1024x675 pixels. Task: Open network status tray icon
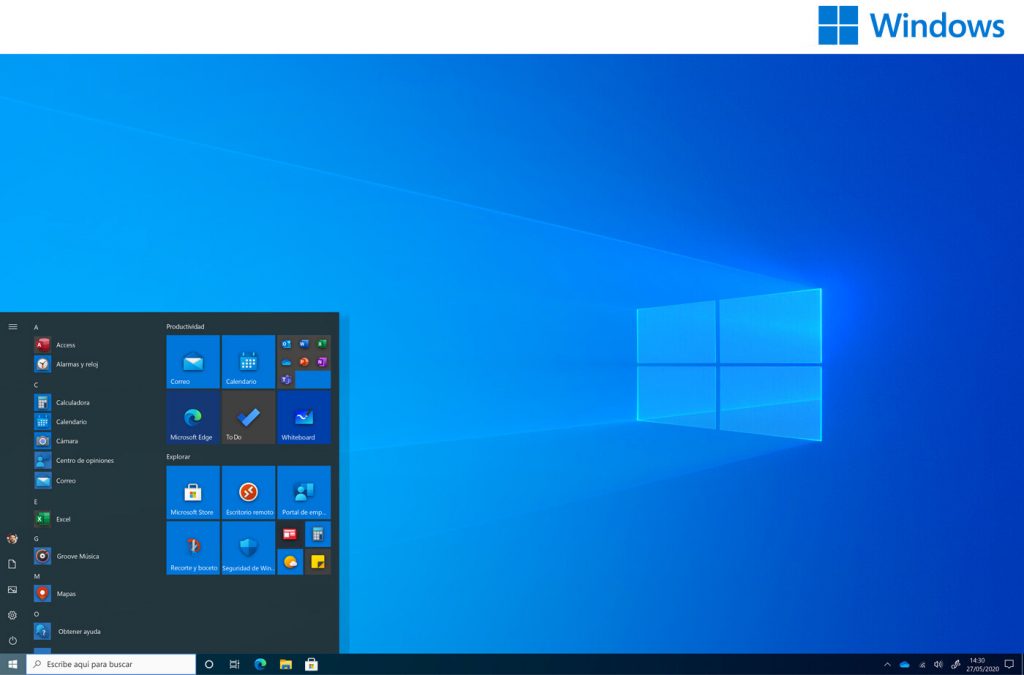(x=922, y=665)
